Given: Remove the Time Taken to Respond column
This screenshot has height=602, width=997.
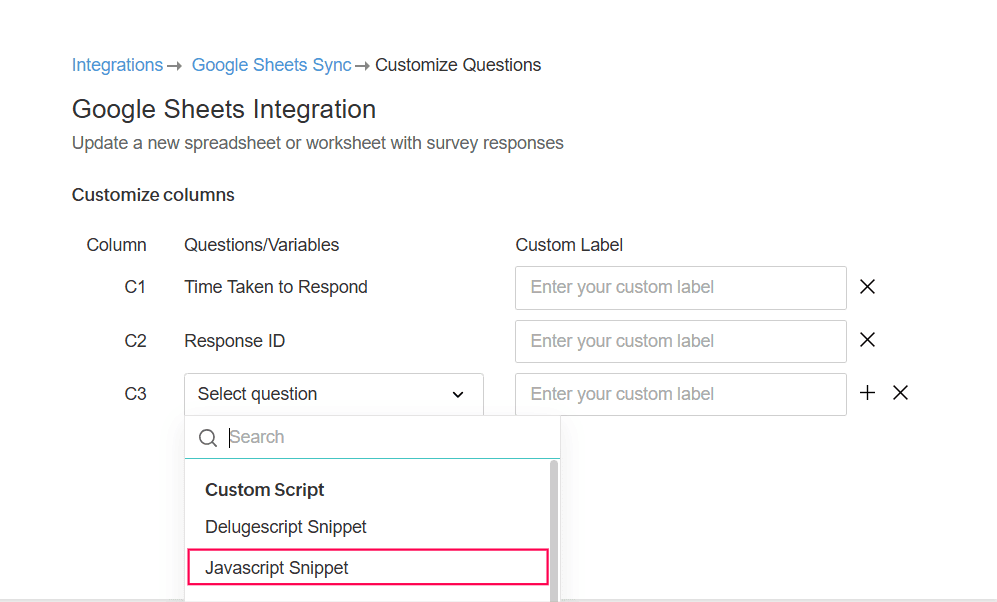Looking at the screenshot, I should [868, 287].
